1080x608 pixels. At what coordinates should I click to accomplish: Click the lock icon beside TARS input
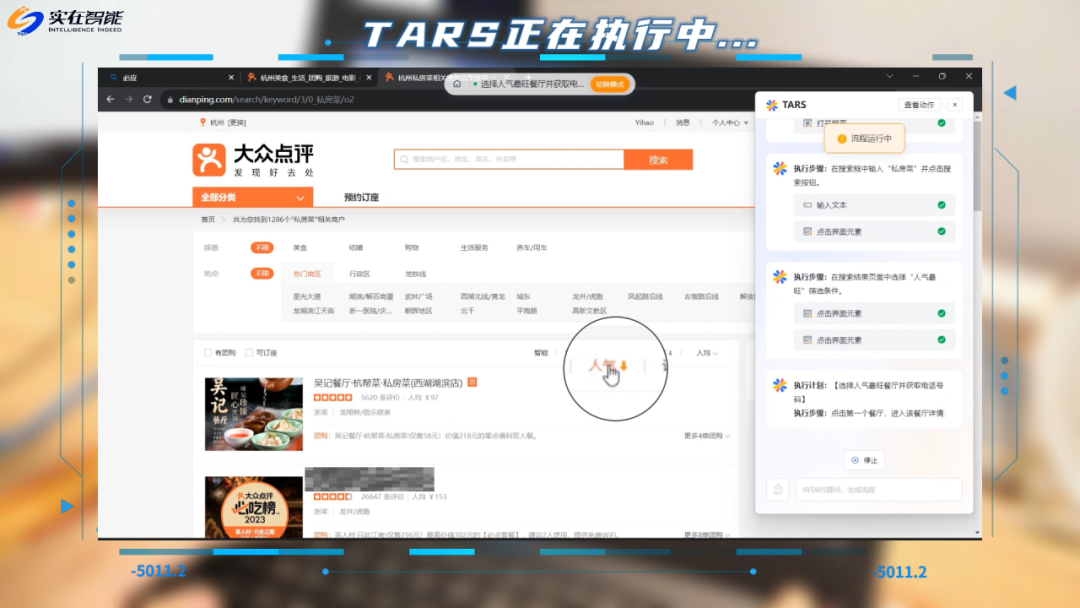pos(778,490)
